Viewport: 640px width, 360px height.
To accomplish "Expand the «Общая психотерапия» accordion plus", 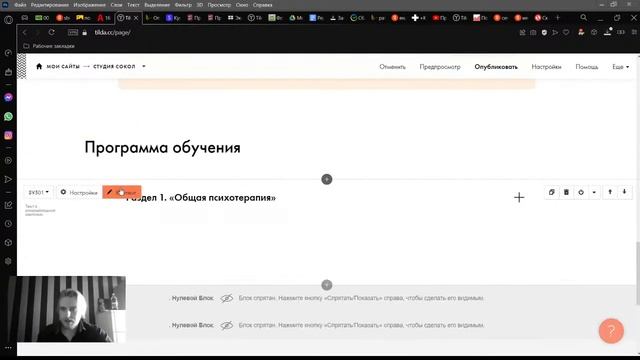I will pyautogui.click(x=519, y=198).
